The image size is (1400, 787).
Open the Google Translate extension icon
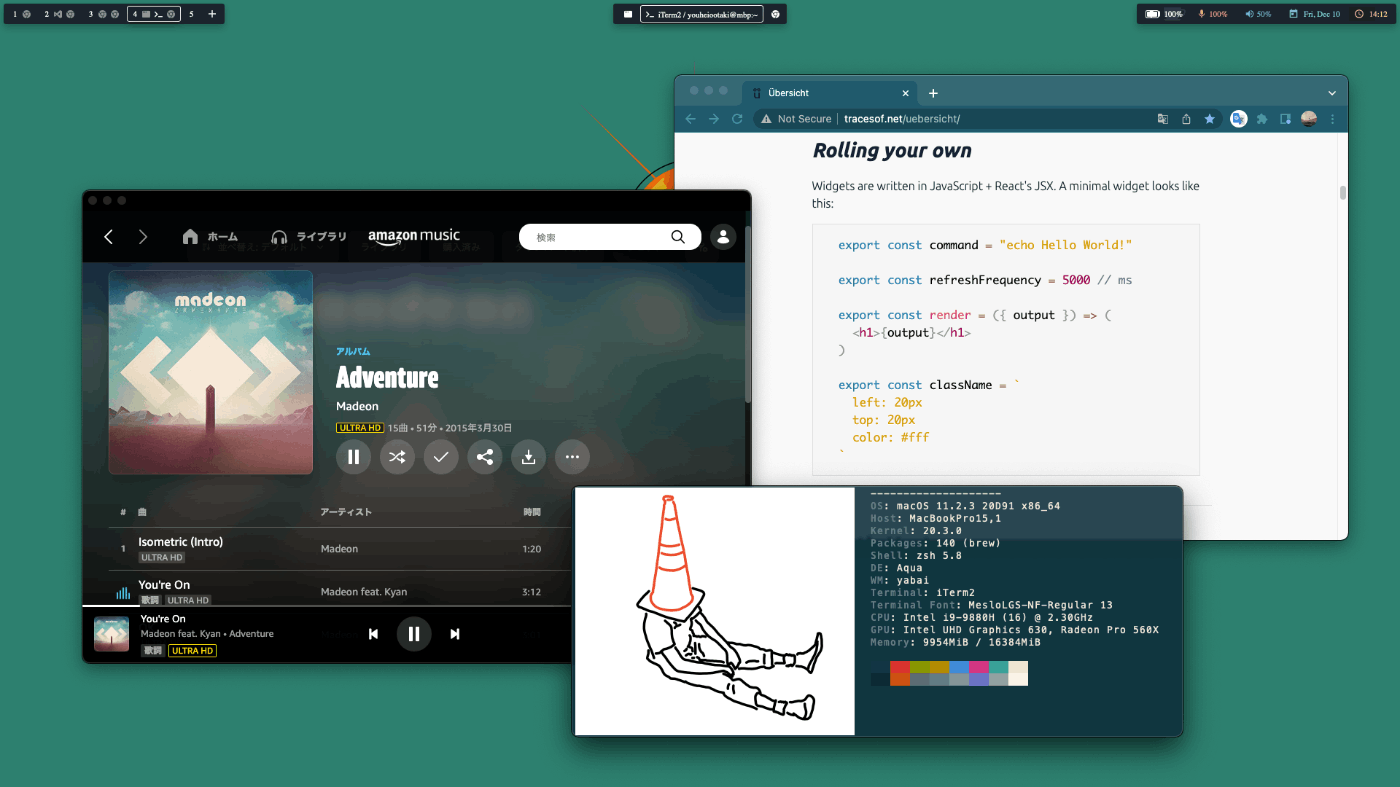point(1239,119)
